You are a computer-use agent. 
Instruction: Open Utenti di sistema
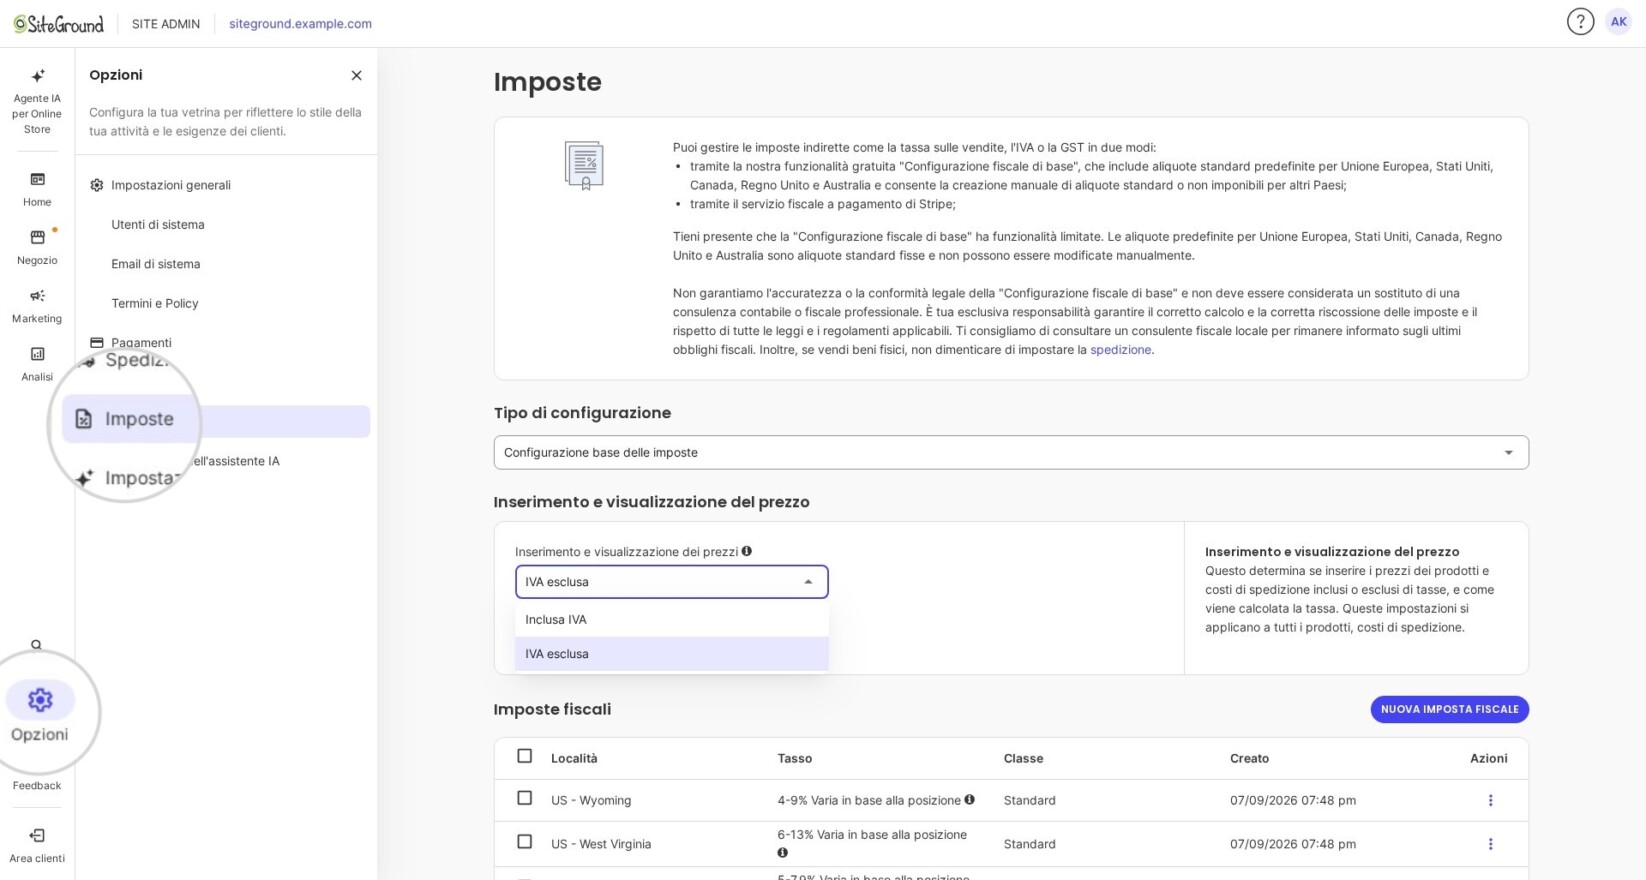[158, 224]
